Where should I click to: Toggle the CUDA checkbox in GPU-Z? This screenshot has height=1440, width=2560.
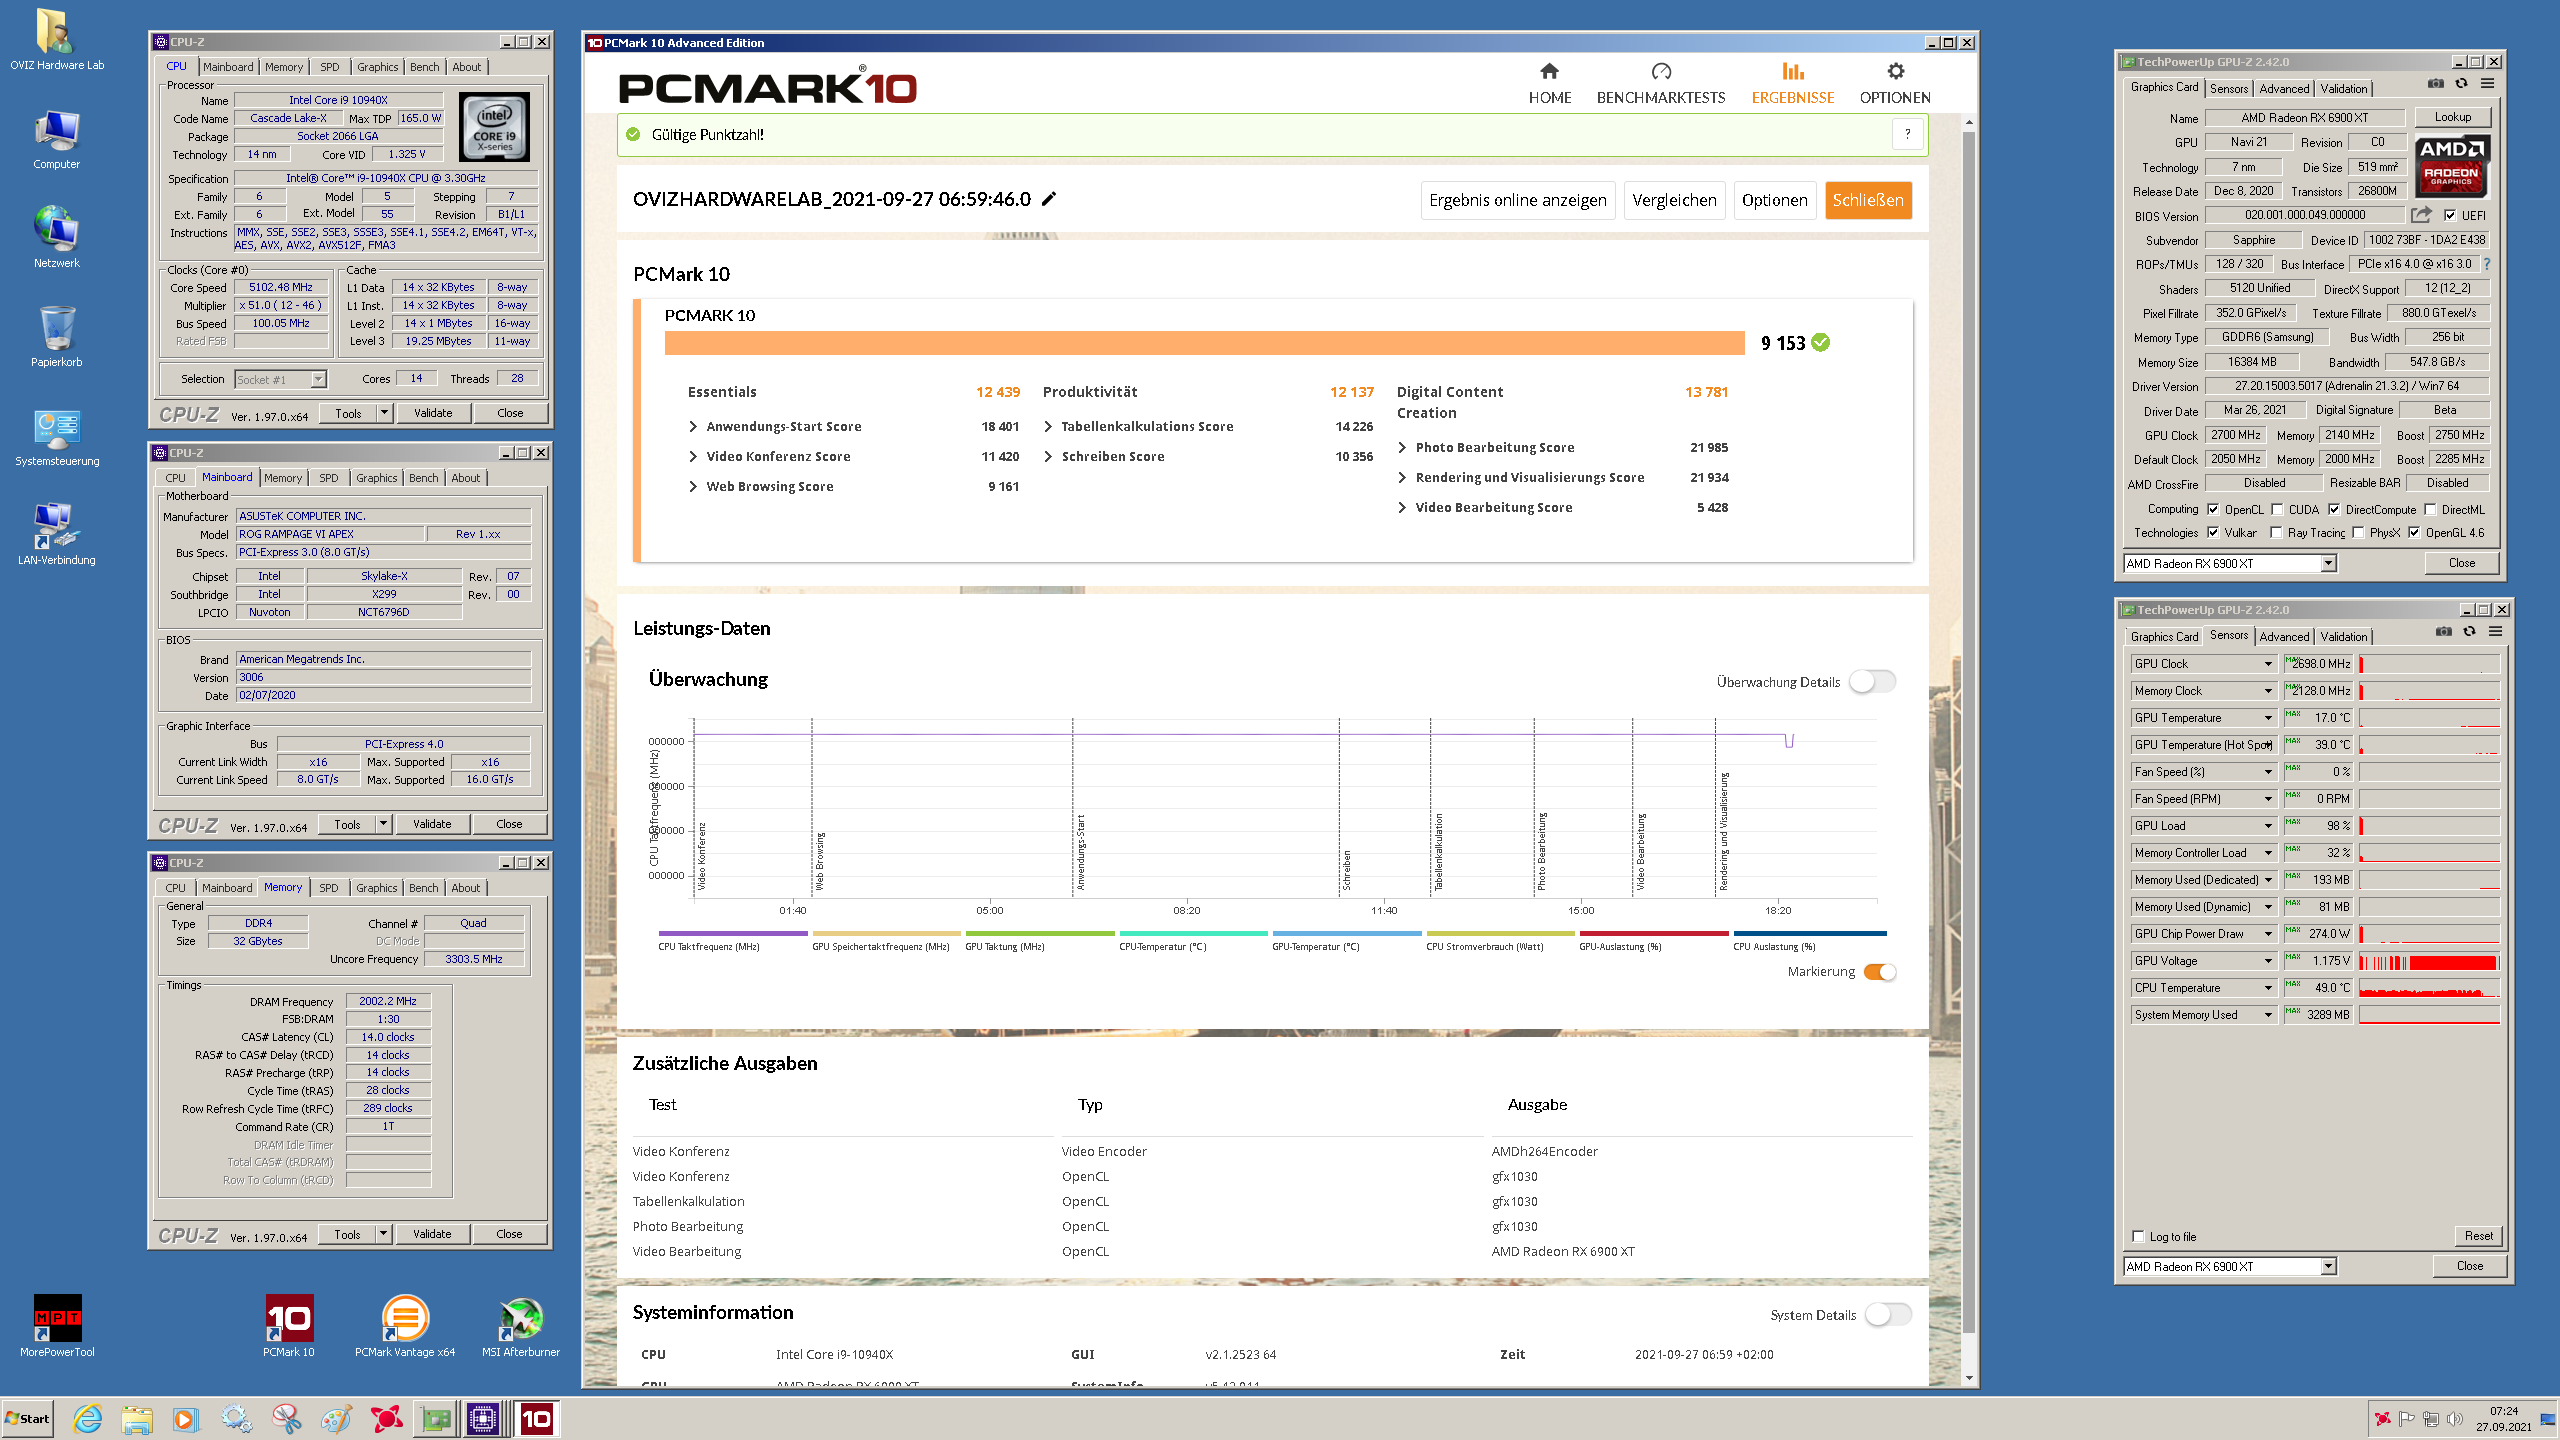2277,509
